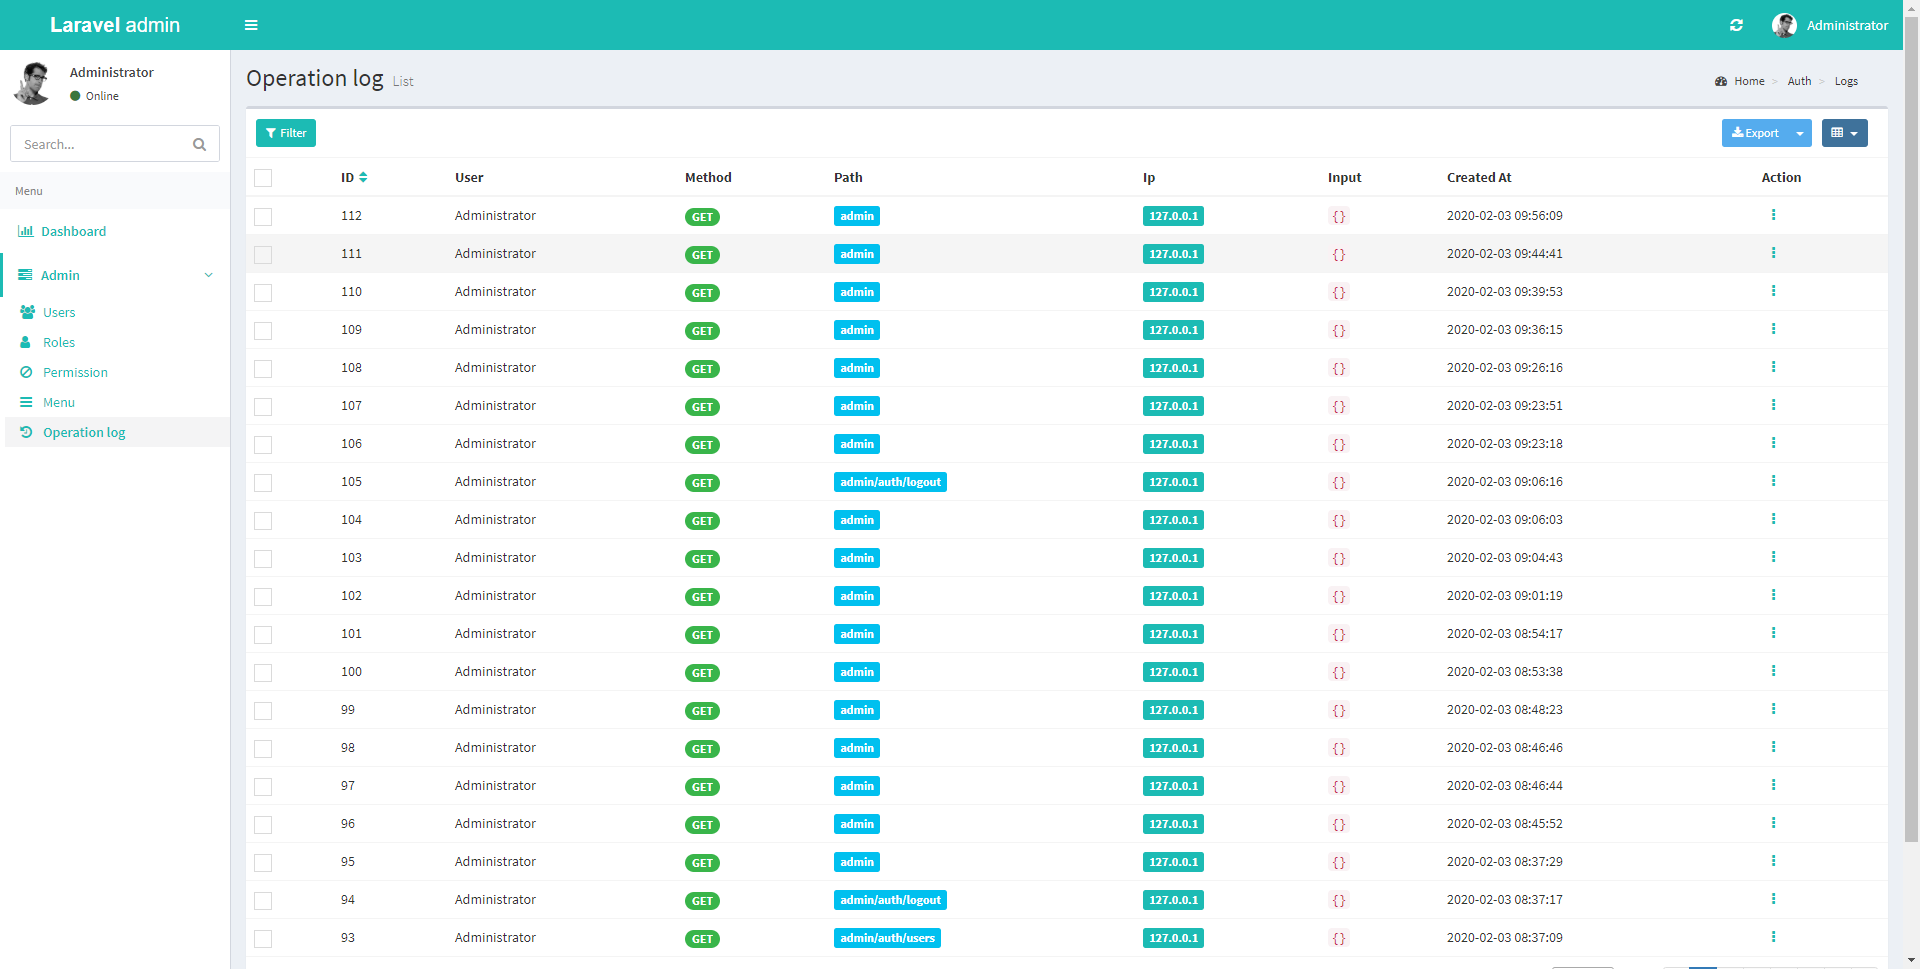Click the page vertical scrollbar
Viewport: 1920px width, 969px height.
tap(1911, 430)
